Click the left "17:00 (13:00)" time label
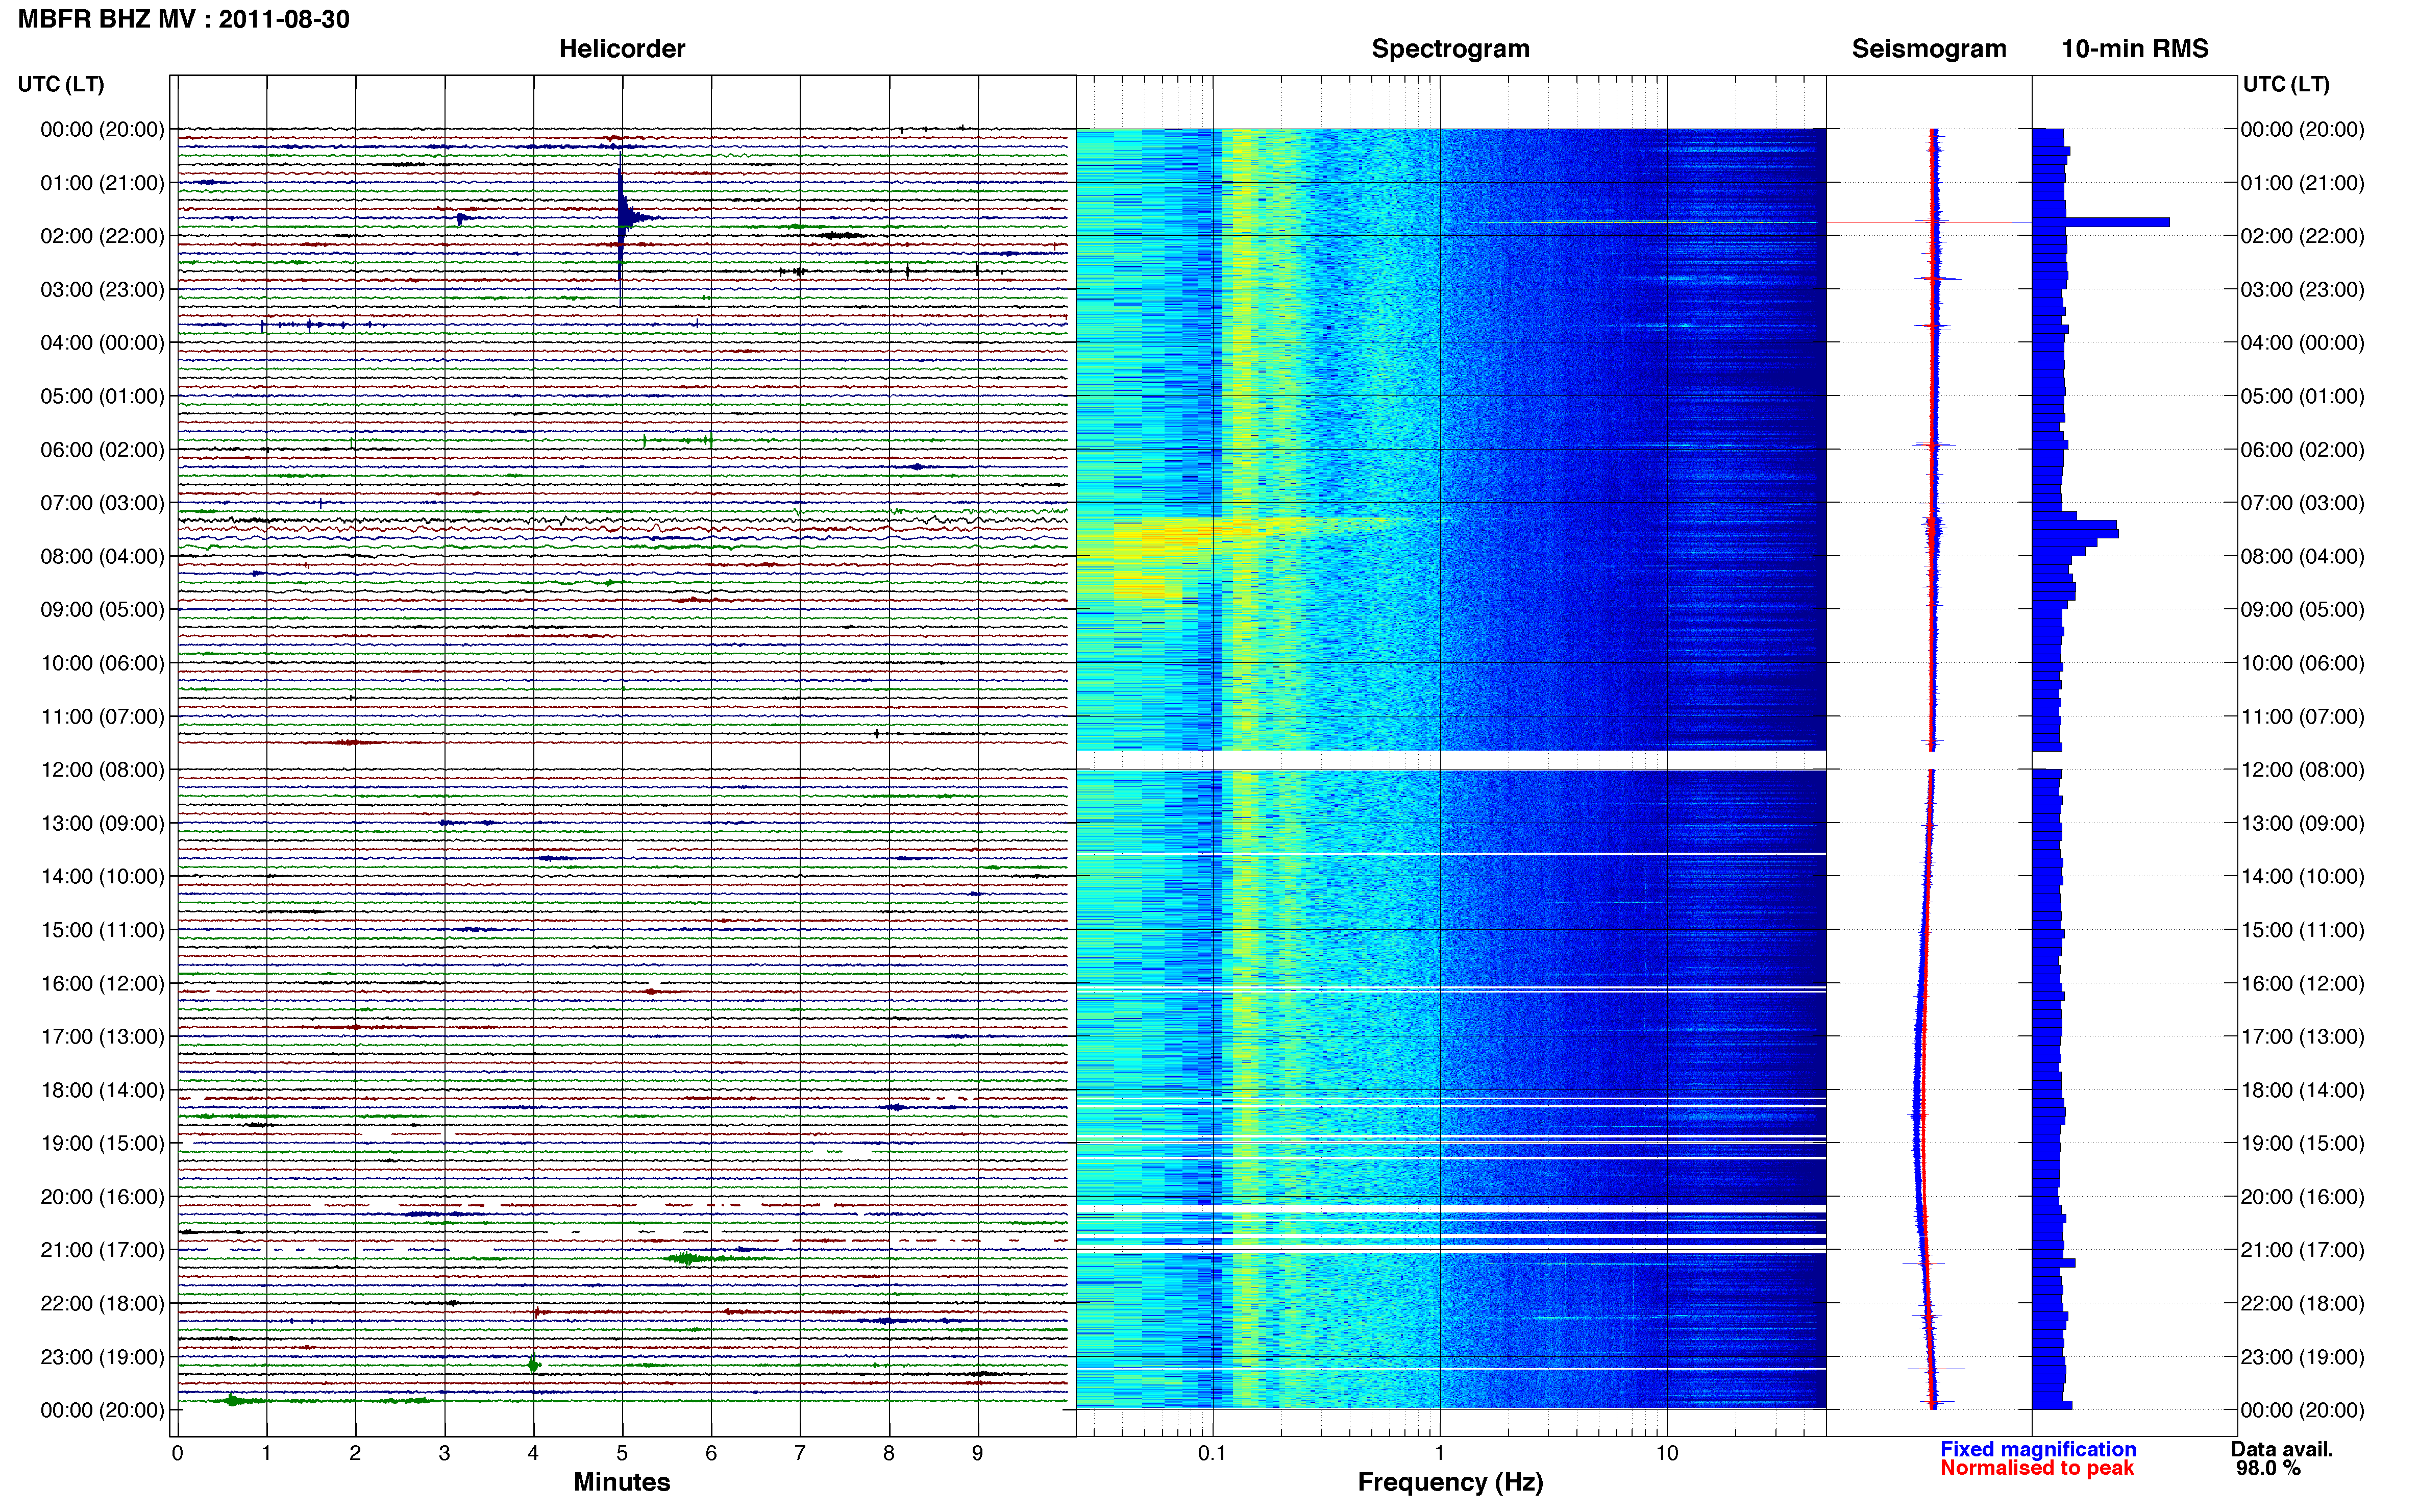 [102, 1037]
